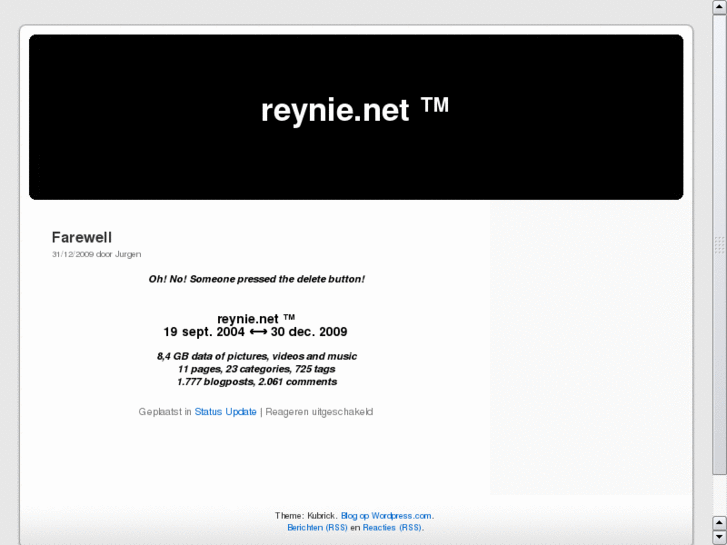Open the Status Update category link
Viewport: 727px width, 545px height.
pyautogui.click(x=225, y=412)
